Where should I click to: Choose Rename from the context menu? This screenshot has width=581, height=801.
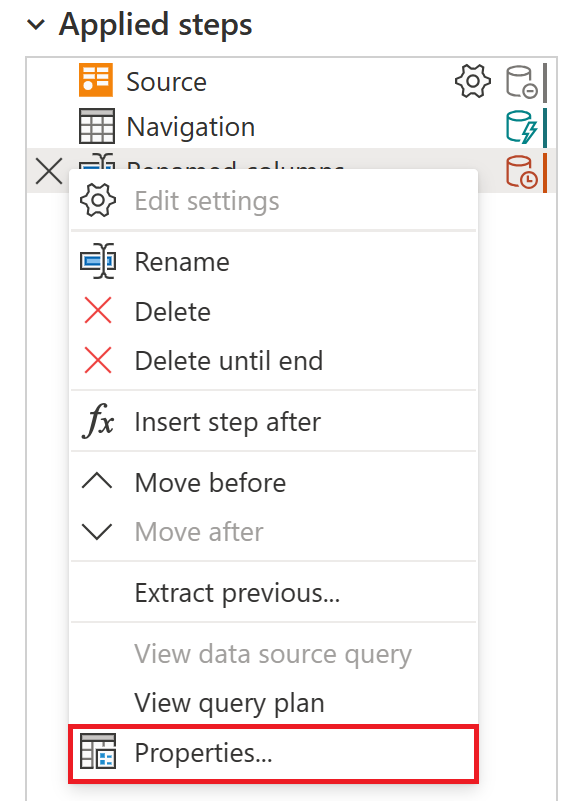click(x=182, y=261)
